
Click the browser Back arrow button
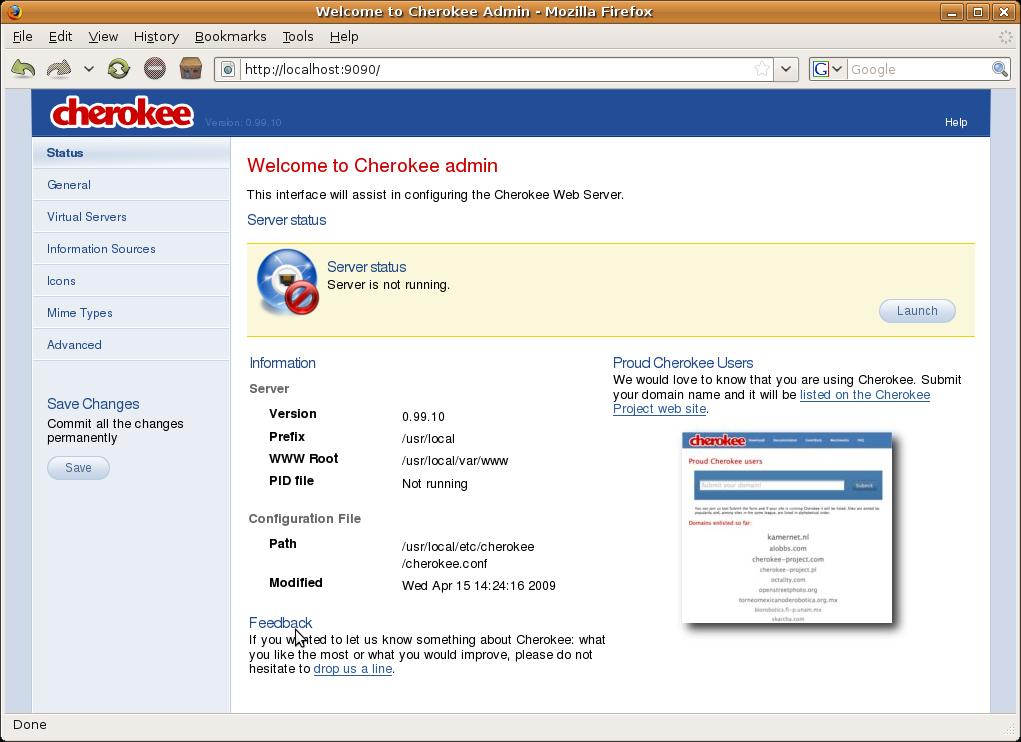pyautogui.click(x=23, y=69)
